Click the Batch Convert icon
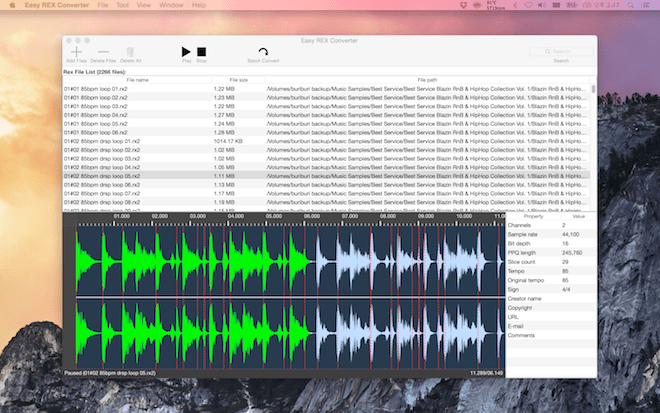Screen dimensions: 660x413 pyautogui.click(x=263, y=52)
